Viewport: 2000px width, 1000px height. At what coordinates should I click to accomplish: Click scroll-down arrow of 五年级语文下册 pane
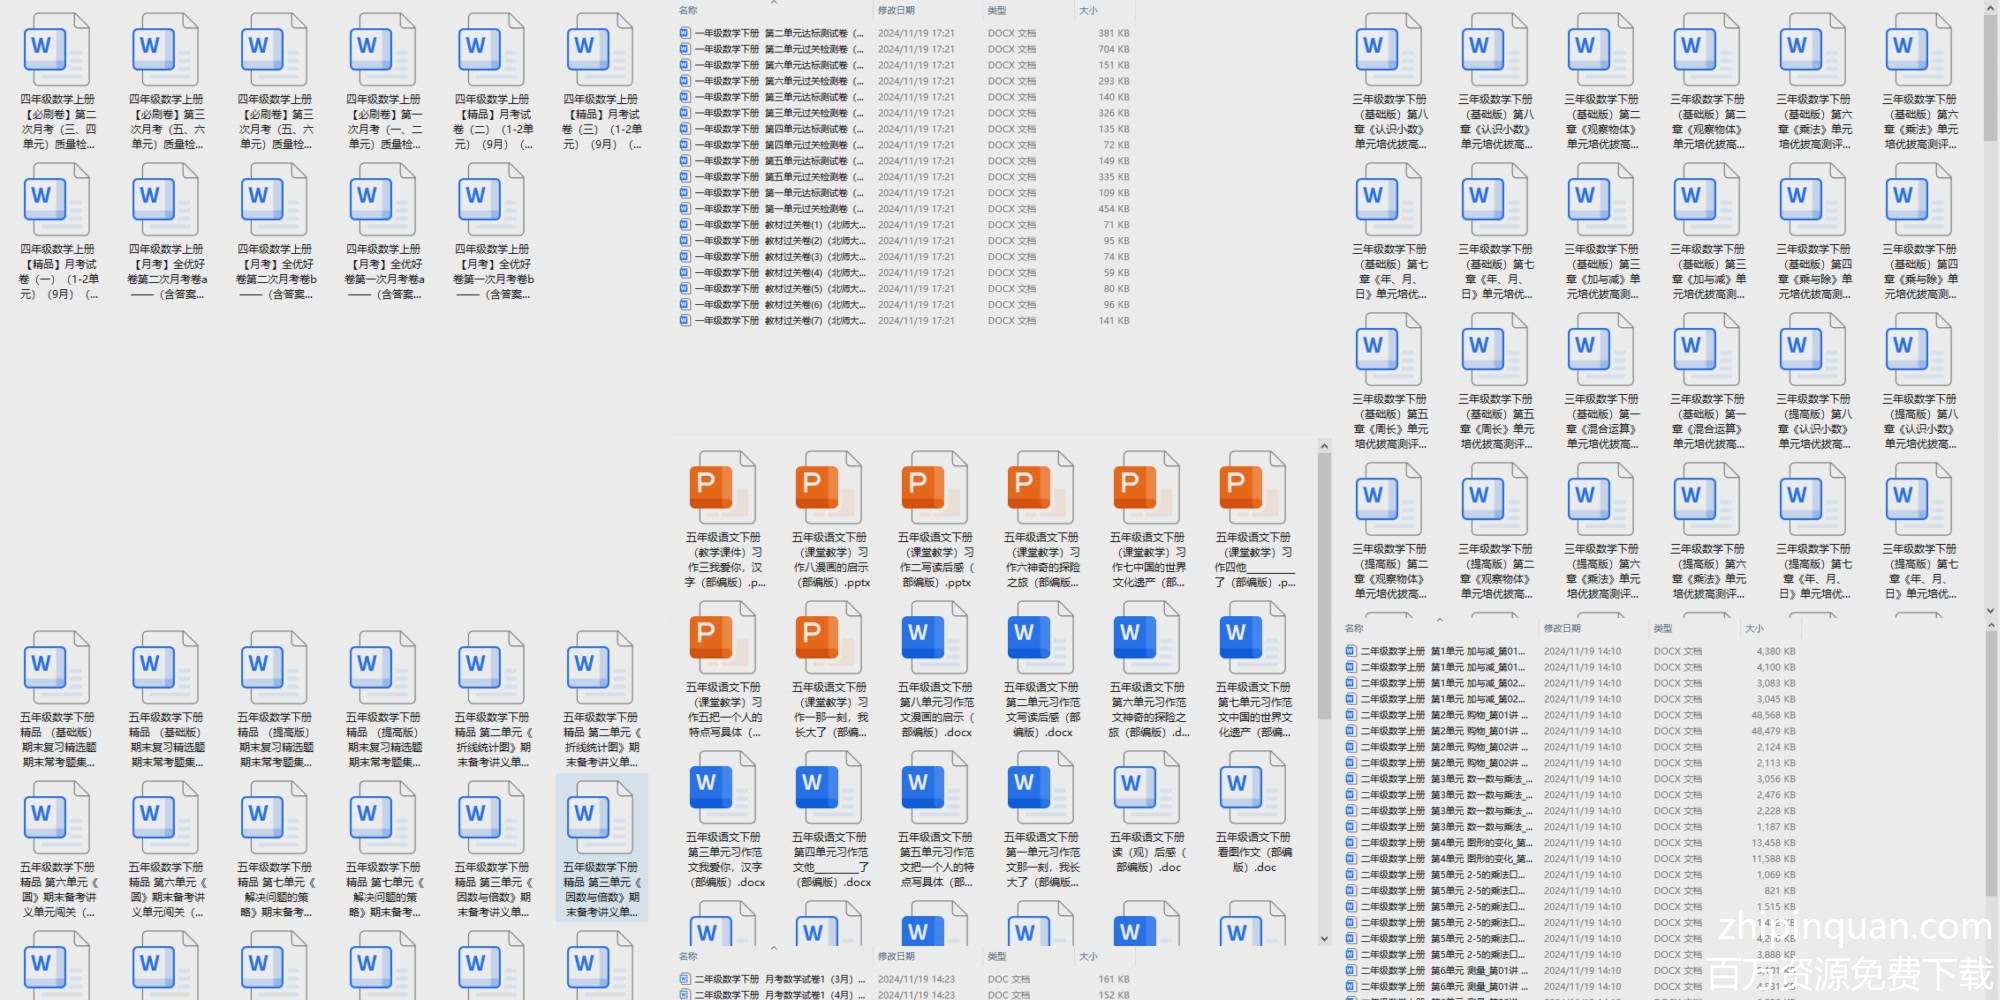click(x=1324, y=938)
